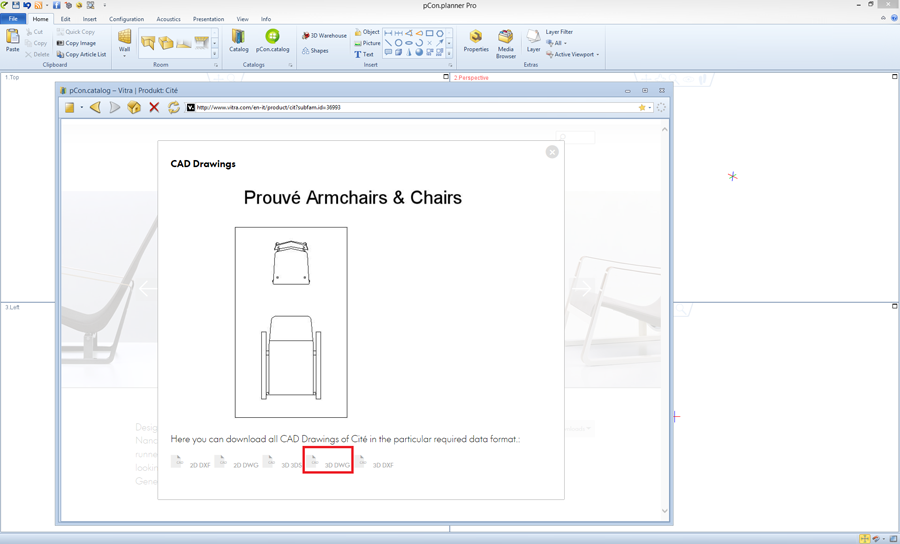Insert Text with the T tool
This screenshot has width=900, height=544.
[x=364, y=55]
